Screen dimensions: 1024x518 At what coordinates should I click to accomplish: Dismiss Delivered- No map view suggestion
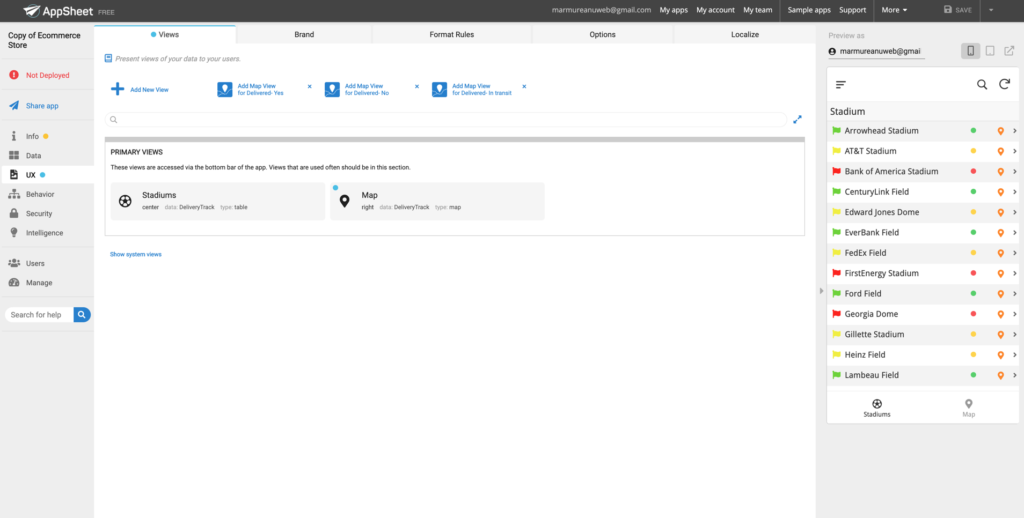coord(417,86)
